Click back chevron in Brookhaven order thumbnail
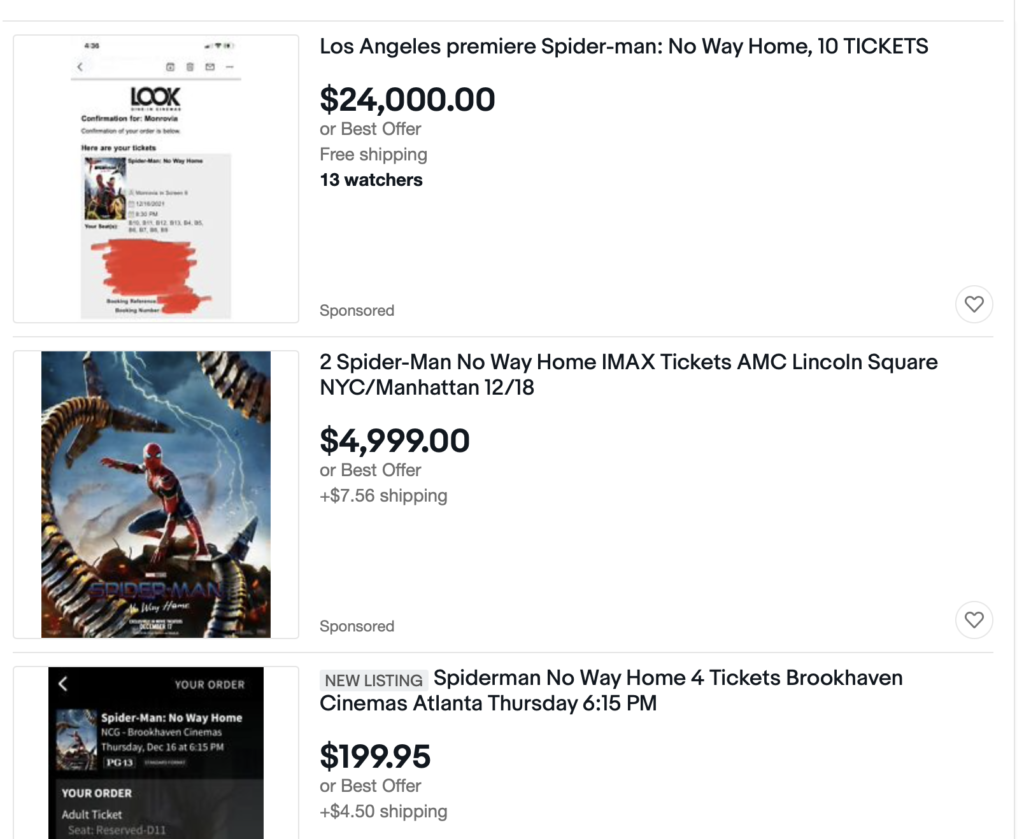Viewport: 1024px width, 839px height. coord(63,684)
